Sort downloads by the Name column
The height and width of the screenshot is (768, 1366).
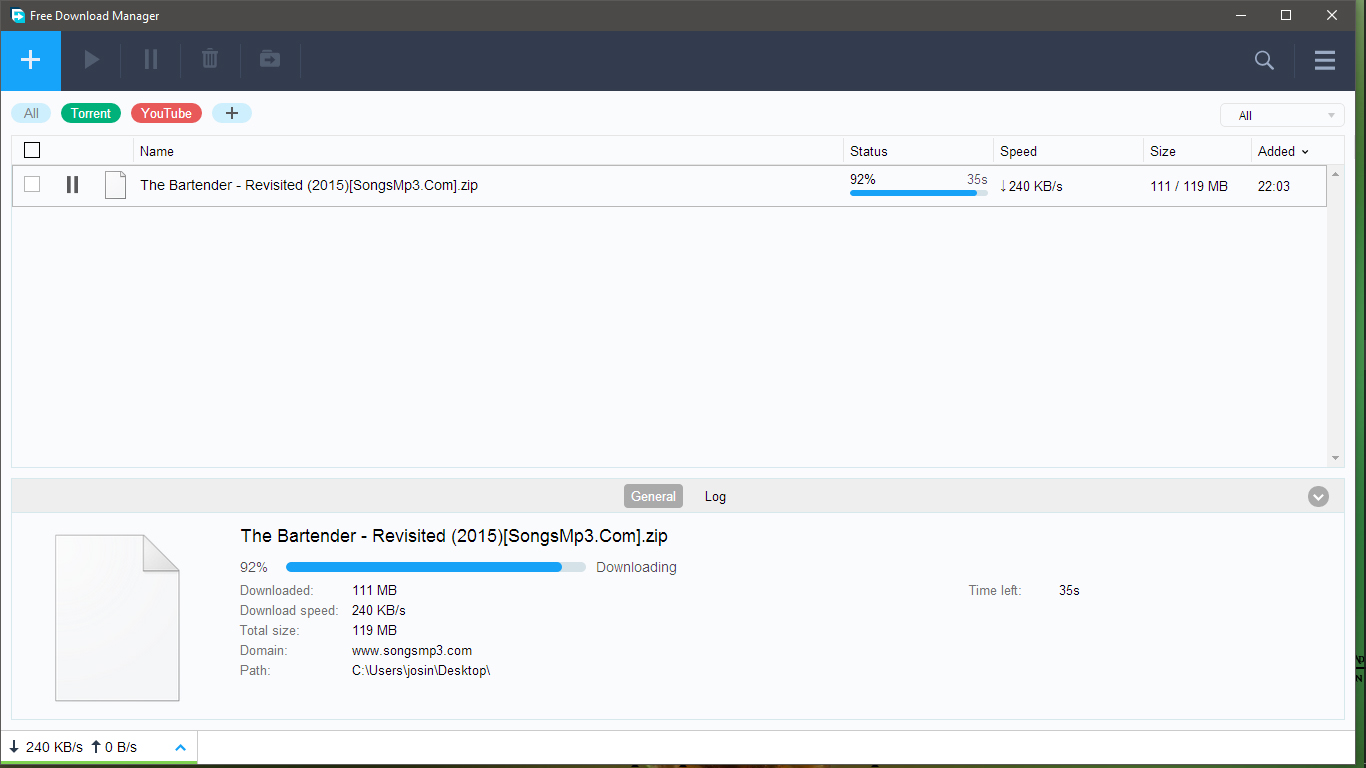coord(157,151)
